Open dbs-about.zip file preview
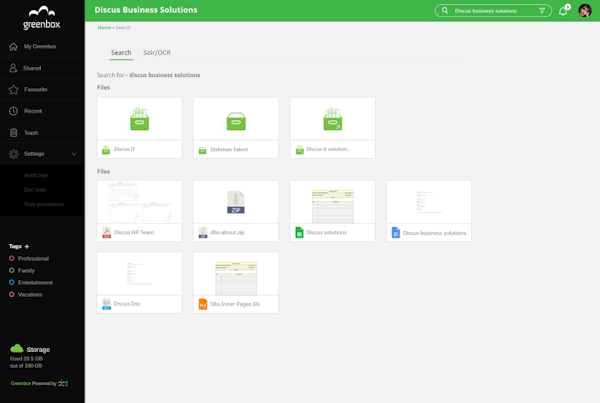The height and width of the screenshot is (403, 600). click(236, 202)
